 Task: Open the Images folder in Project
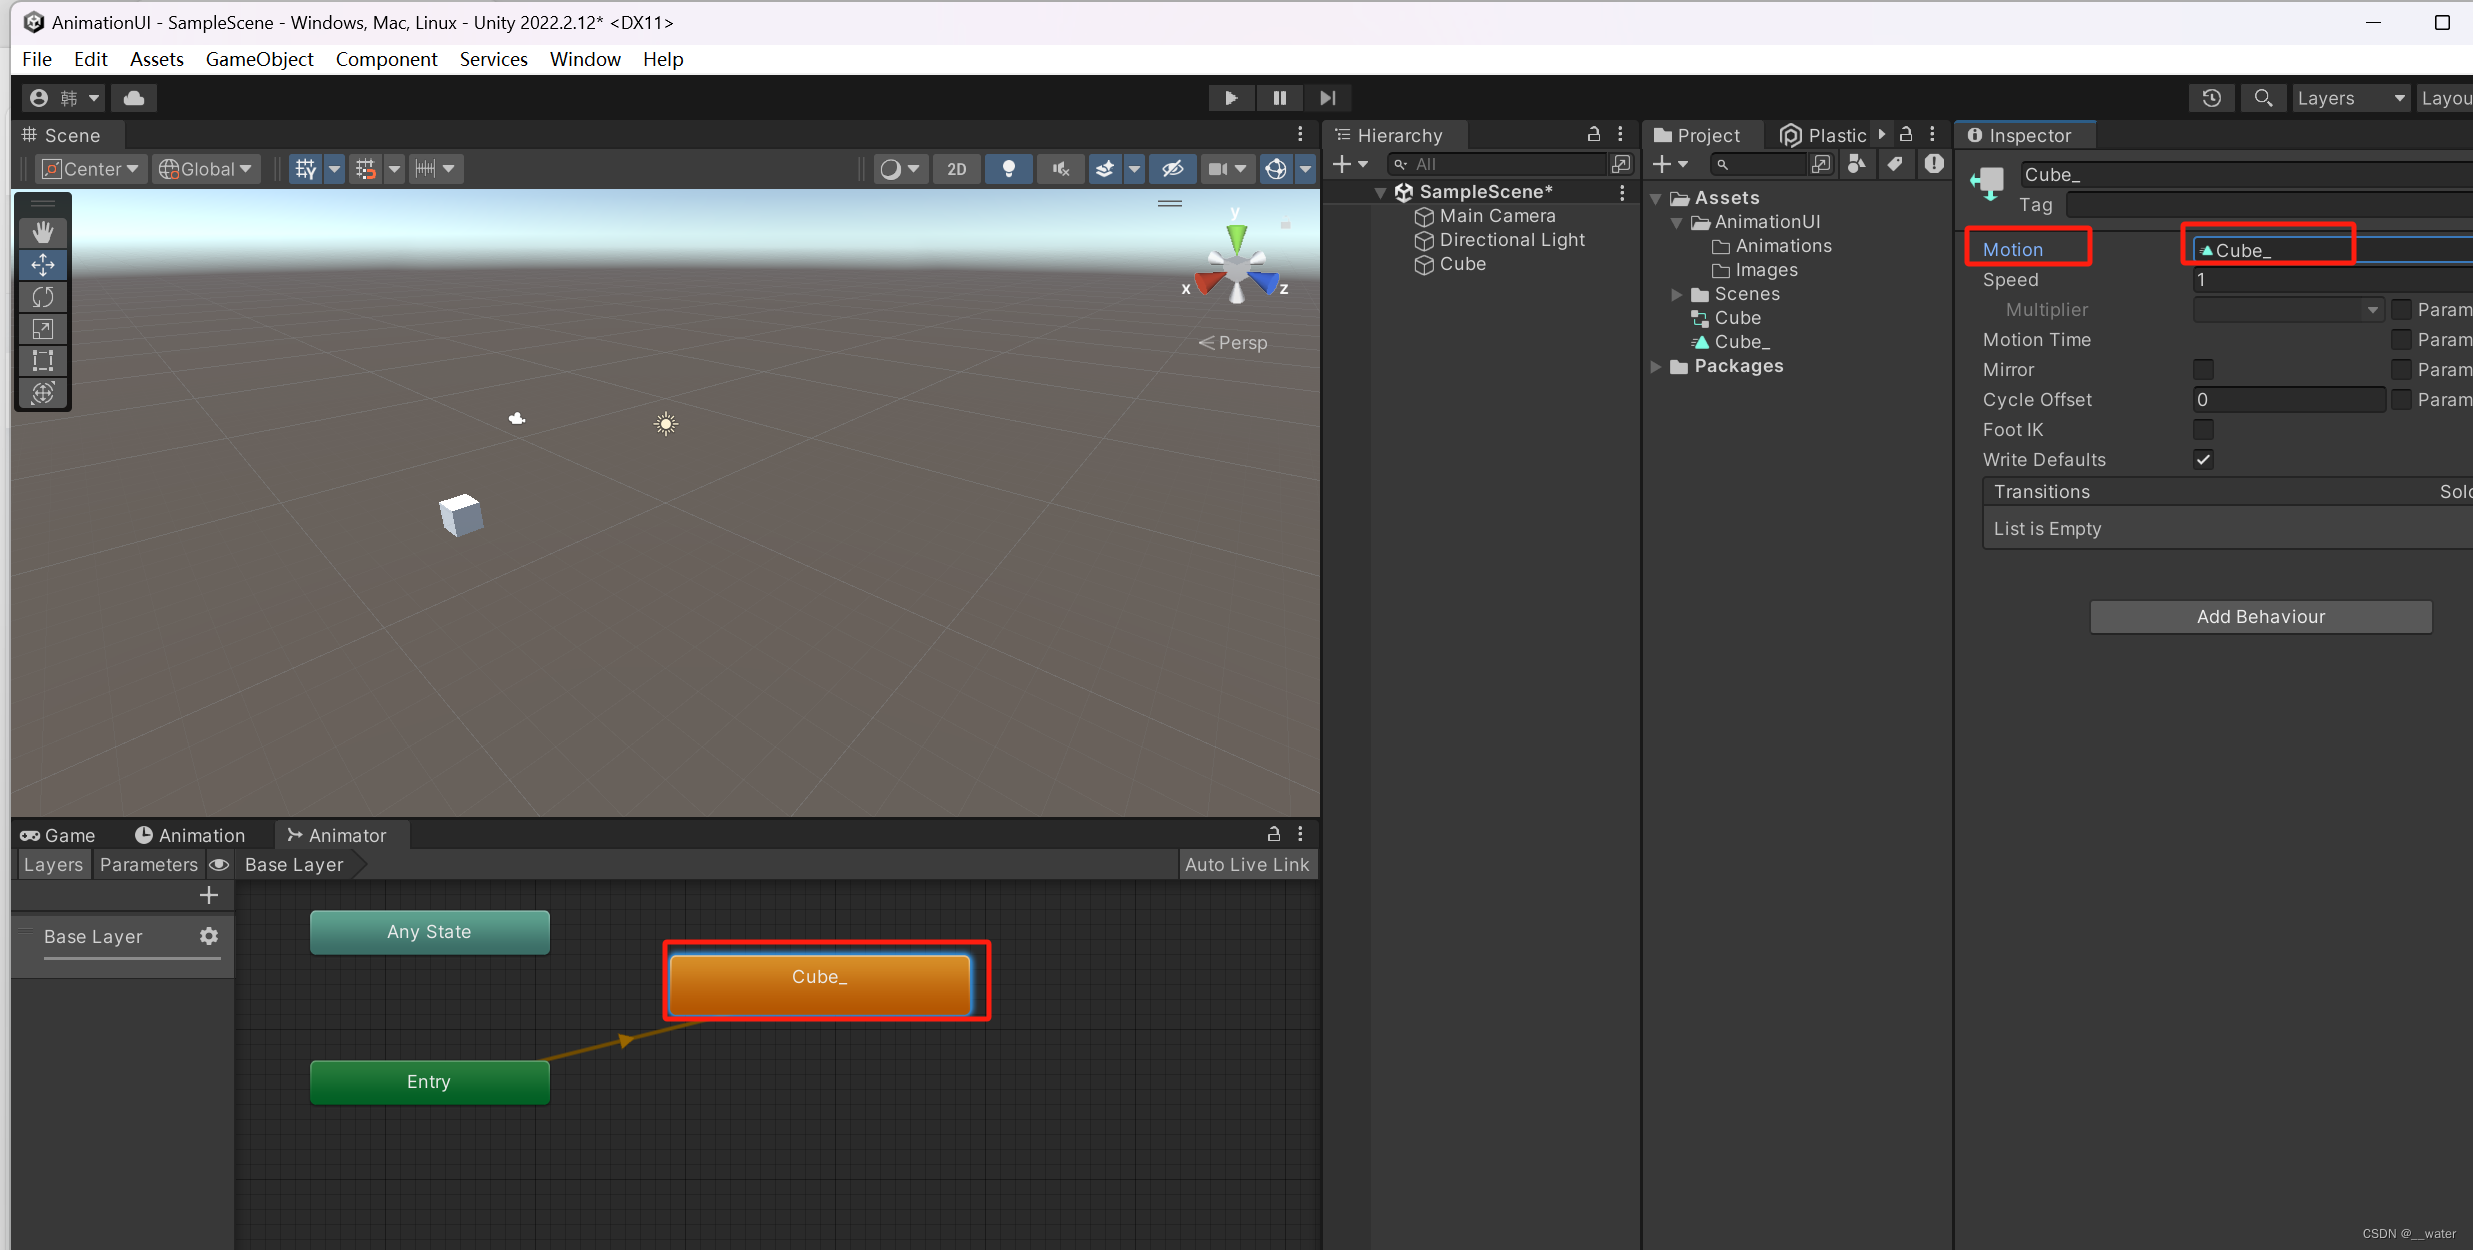1766,270
